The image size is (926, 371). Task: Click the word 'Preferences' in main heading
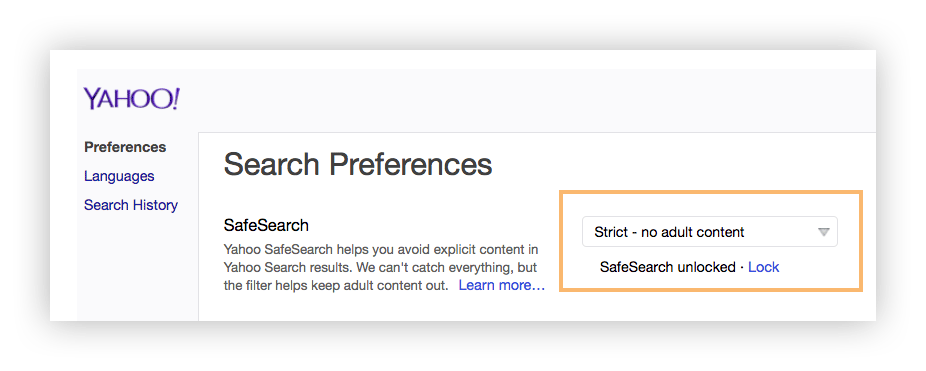[410, 164]
